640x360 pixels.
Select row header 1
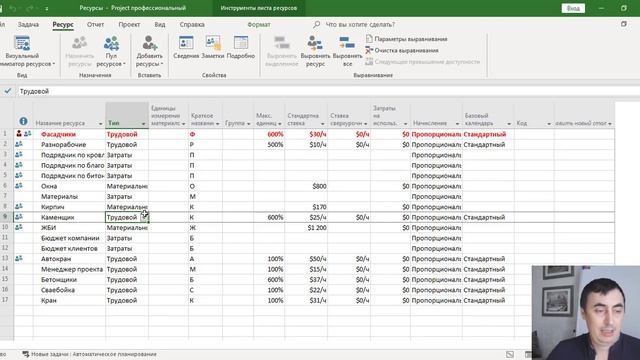click(x=7, y=134)
